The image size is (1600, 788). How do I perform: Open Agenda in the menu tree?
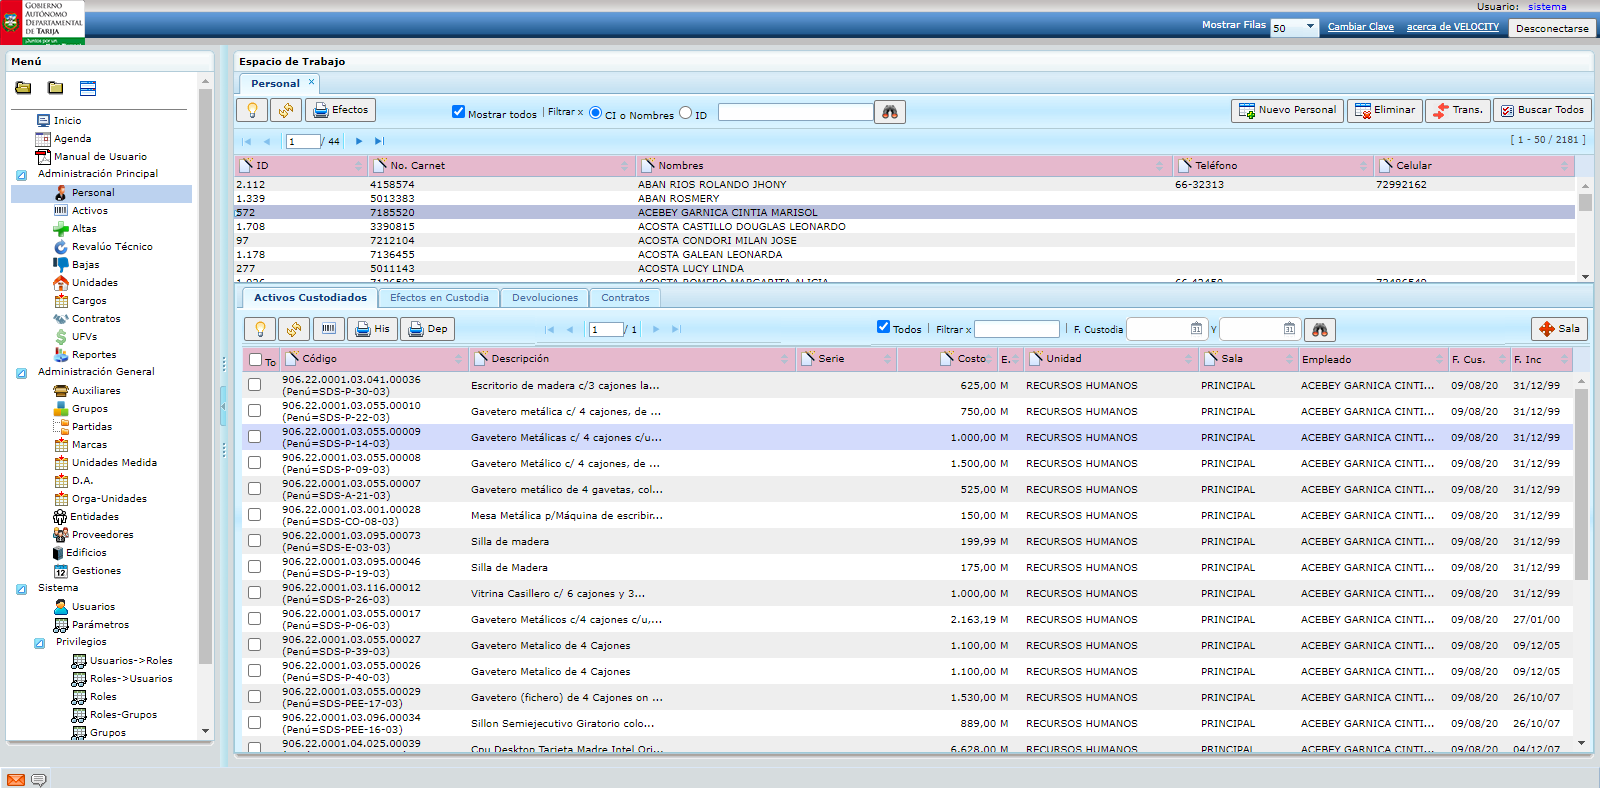tap(72, 138)
